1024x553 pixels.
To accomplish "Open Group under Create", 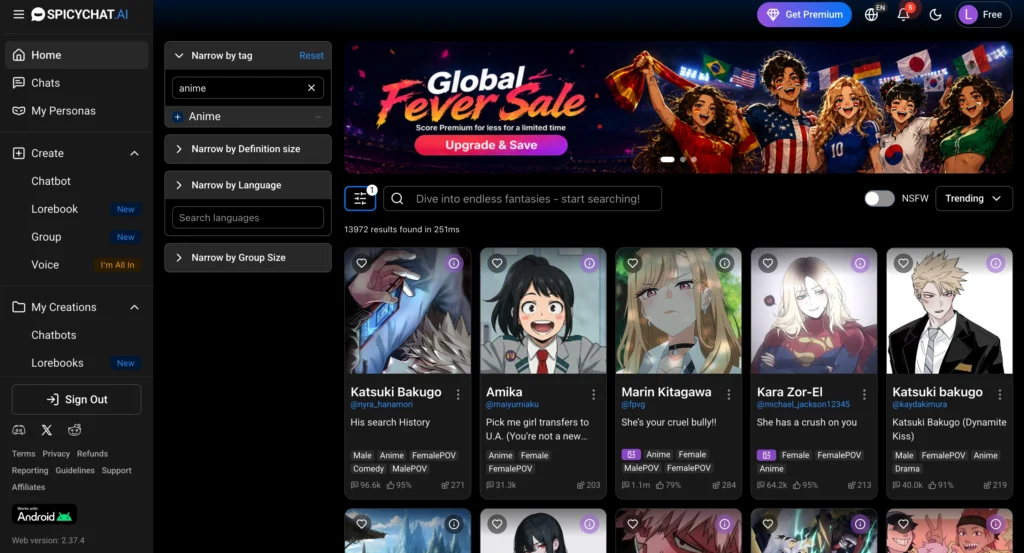I will 46,237.
